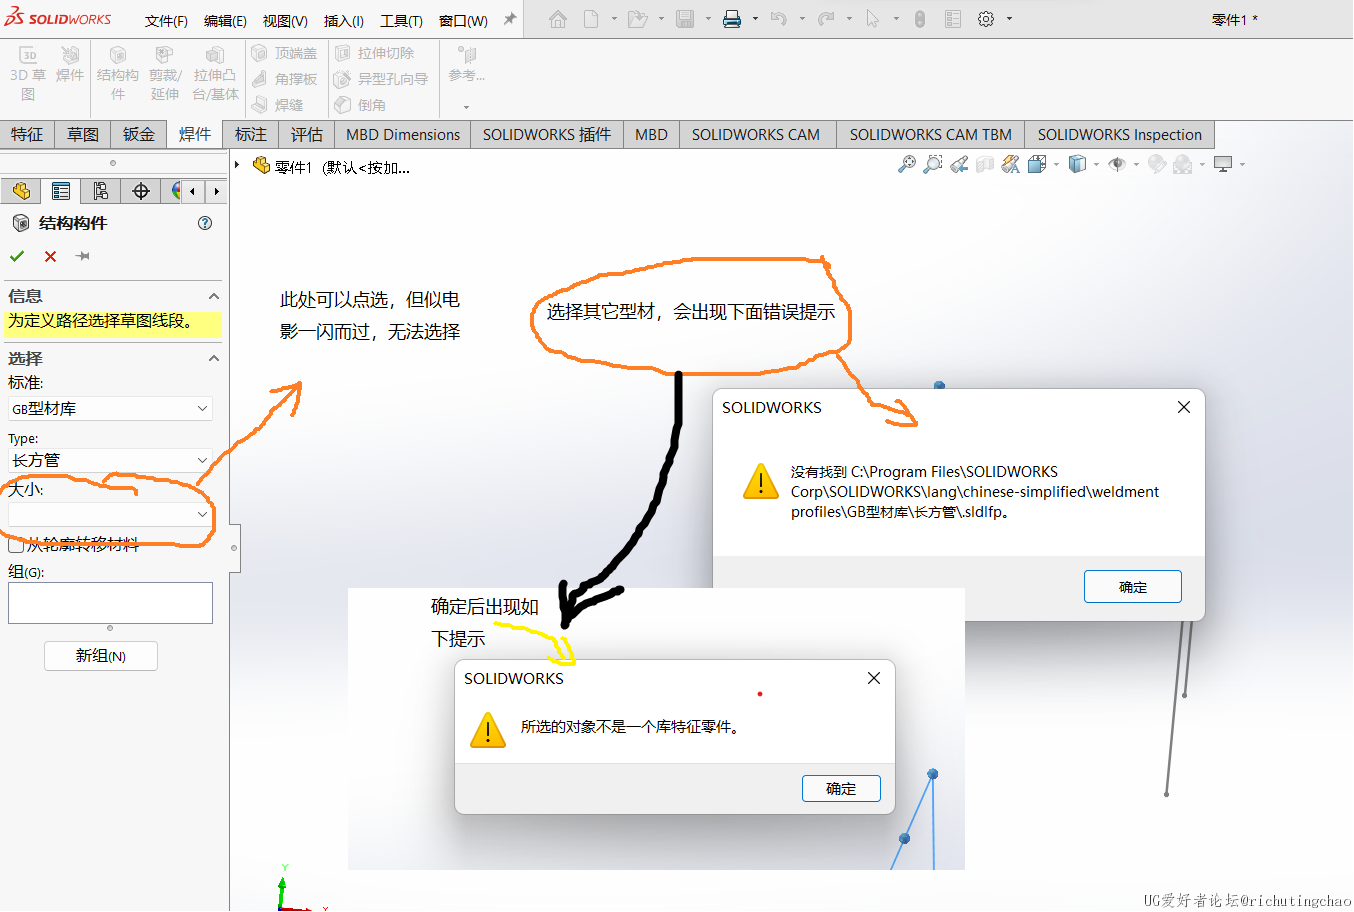Viewport: 1354px width, 912px height.
Task: Show next manager tabs with right arrow
Action: click(217, 191)
